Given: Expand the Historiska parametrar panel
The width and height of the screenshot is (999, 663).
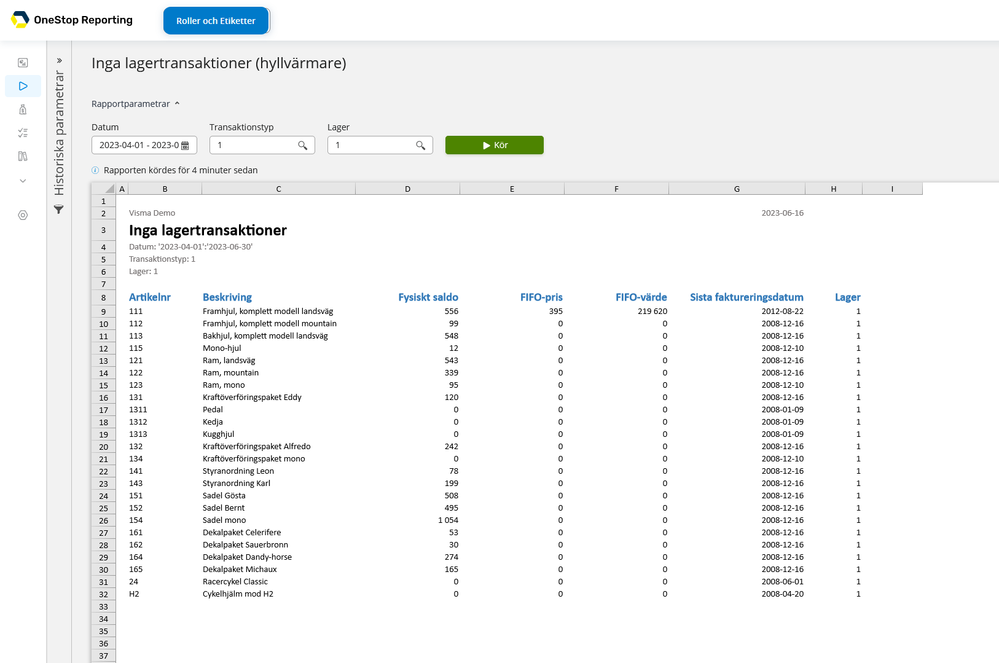Looking at the screenshot, I should pyautogui.click(x=58, y=60).
